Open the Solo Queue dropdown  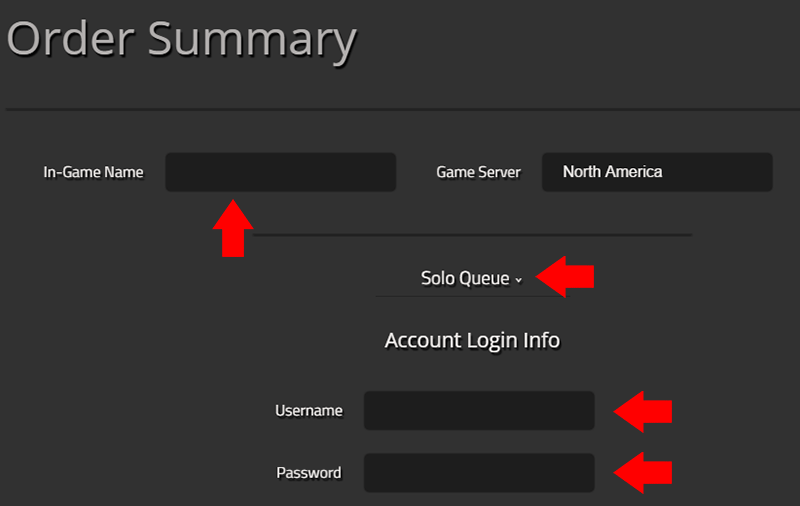466,279
